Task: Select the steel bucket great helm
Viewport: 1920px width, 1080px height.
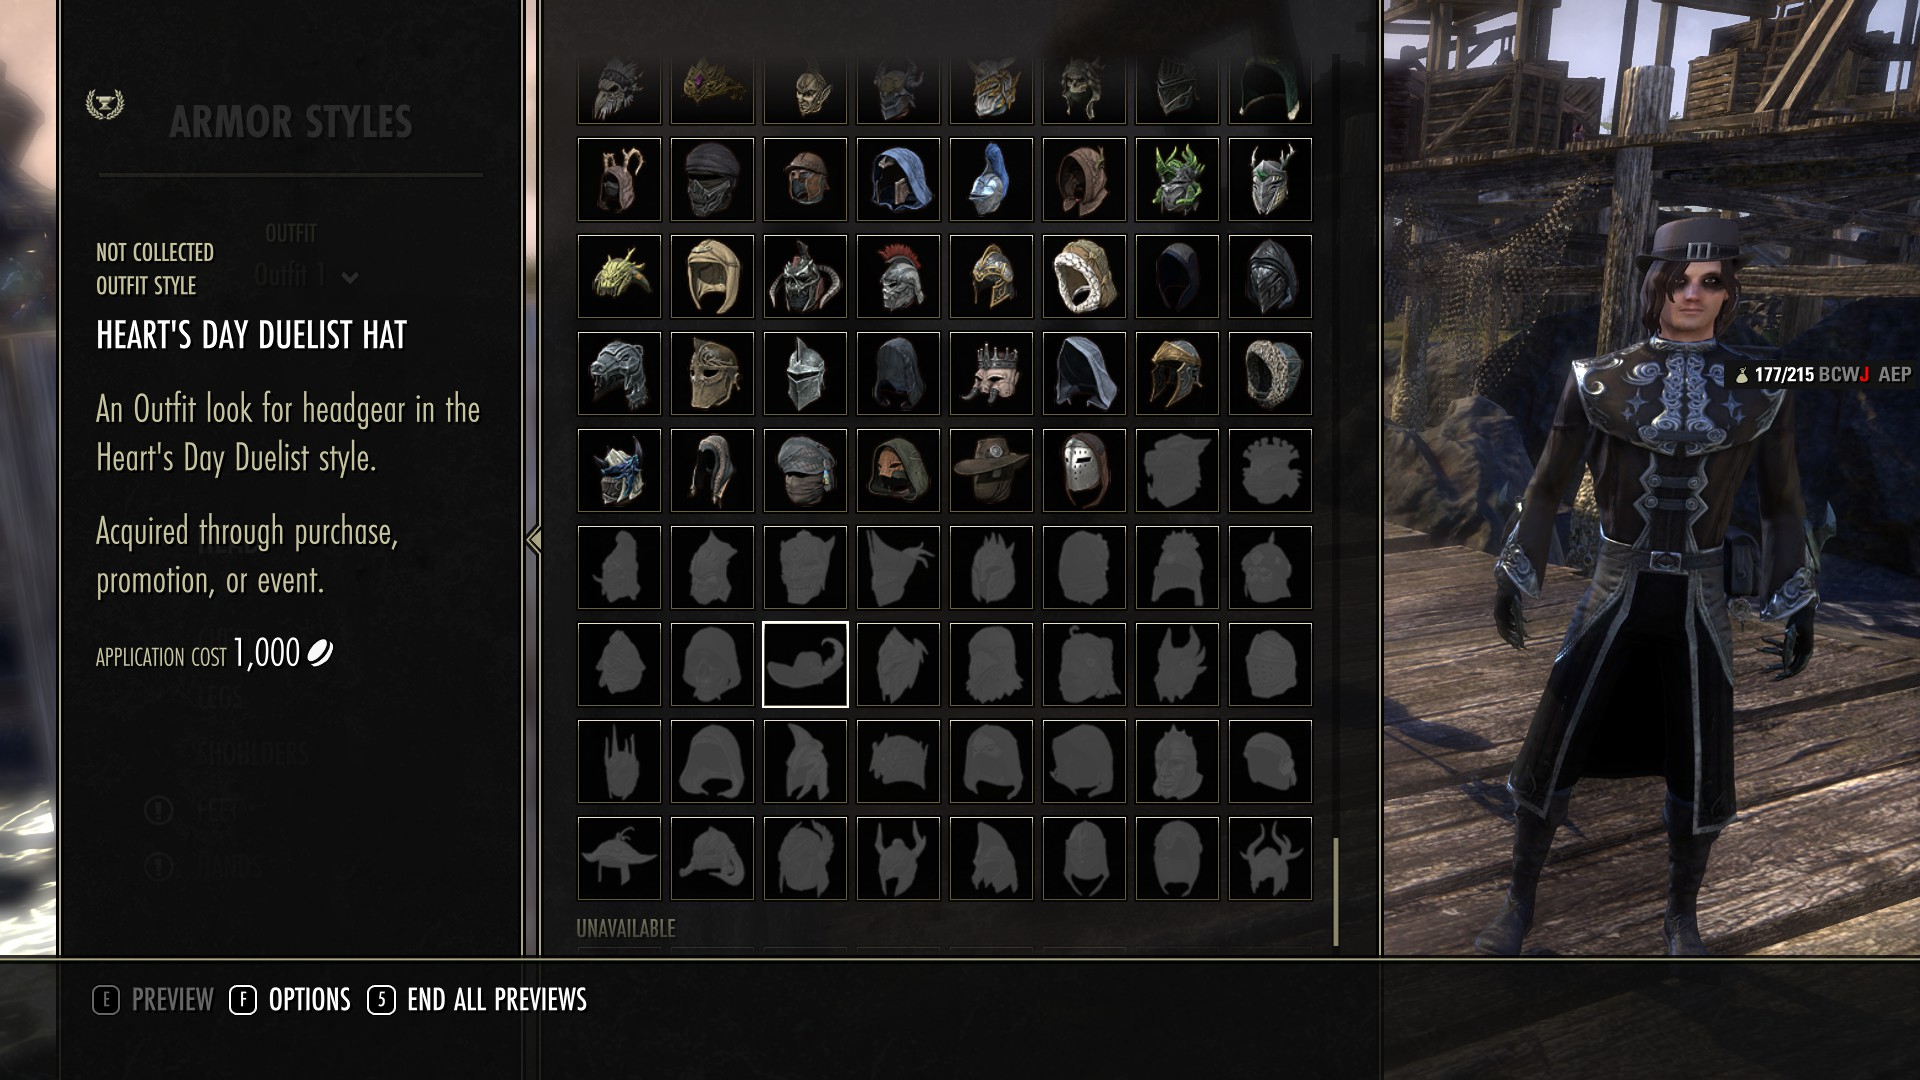Action: coord(1084,471)
